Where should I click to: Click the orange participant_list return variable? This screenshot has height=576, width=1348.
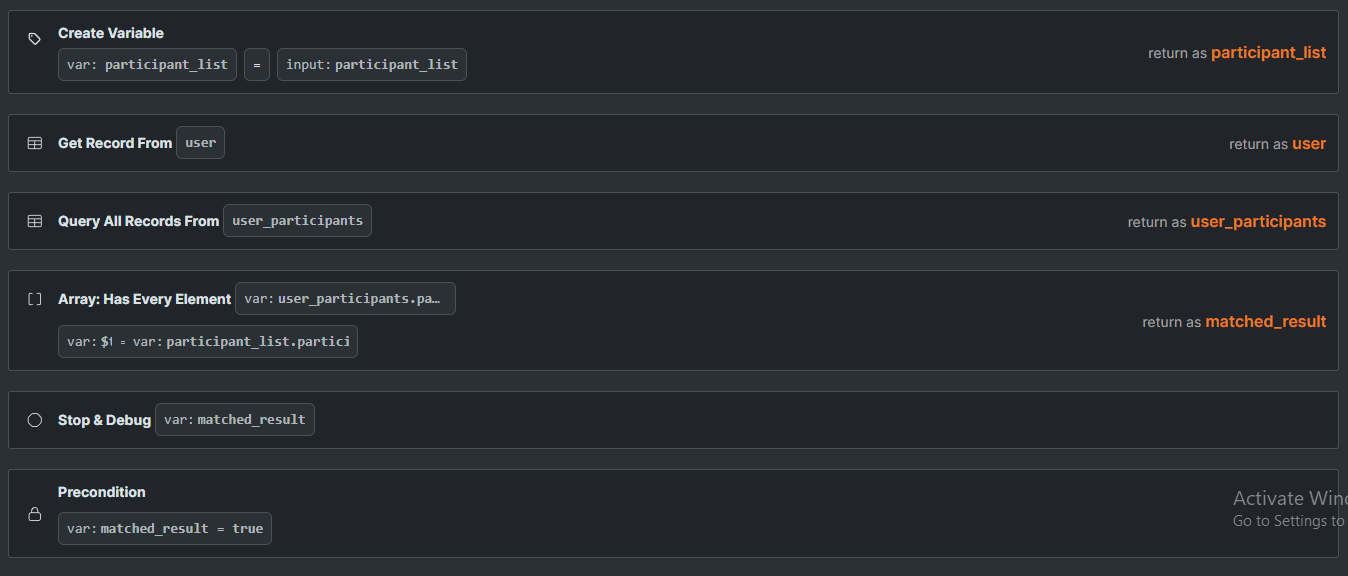click(x=1268, y=53)
